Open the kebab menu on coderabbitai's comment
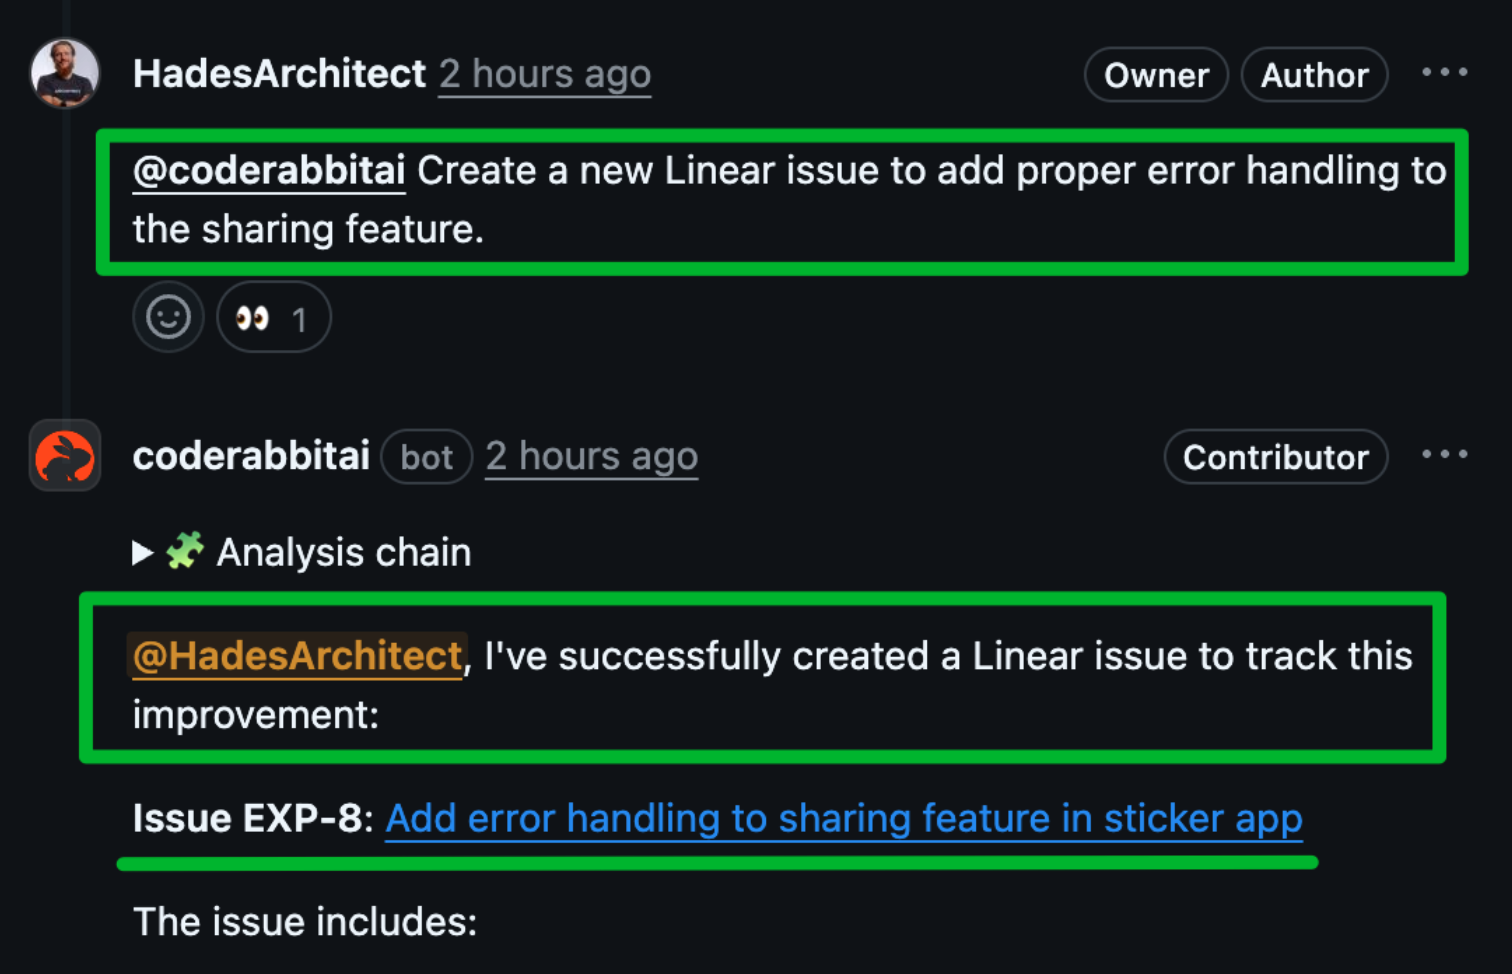 pos(1444,455)
